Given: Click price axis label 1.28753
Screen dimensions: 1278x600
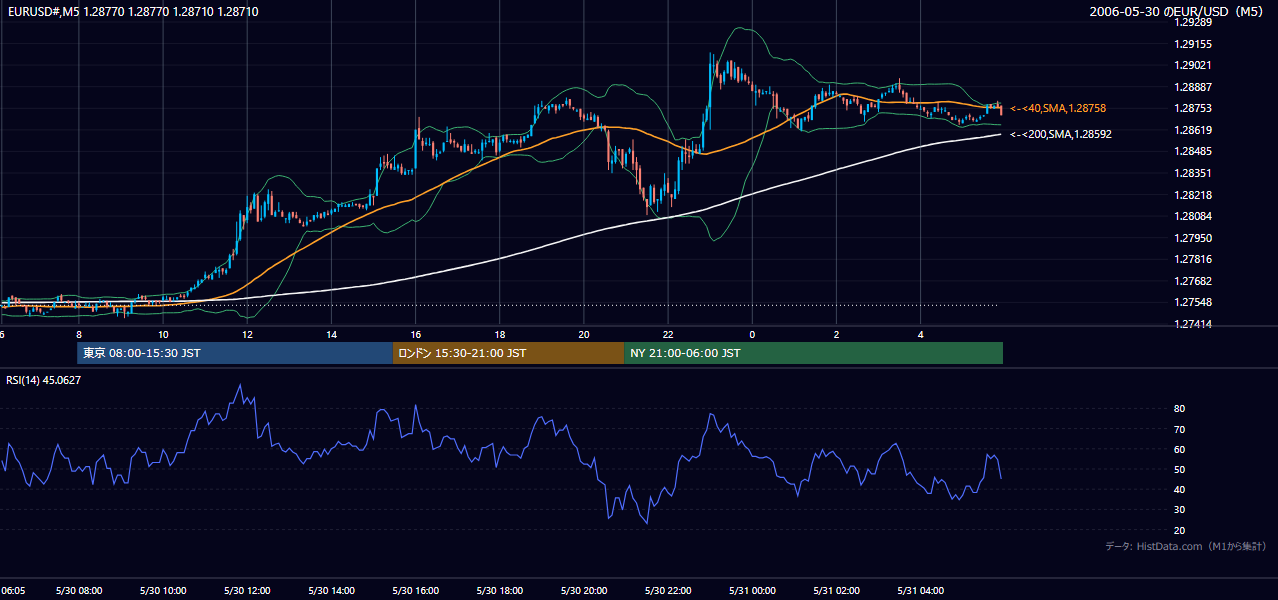Looking at the screenshot, I should pyautogui.click(x=1193, y=108).
